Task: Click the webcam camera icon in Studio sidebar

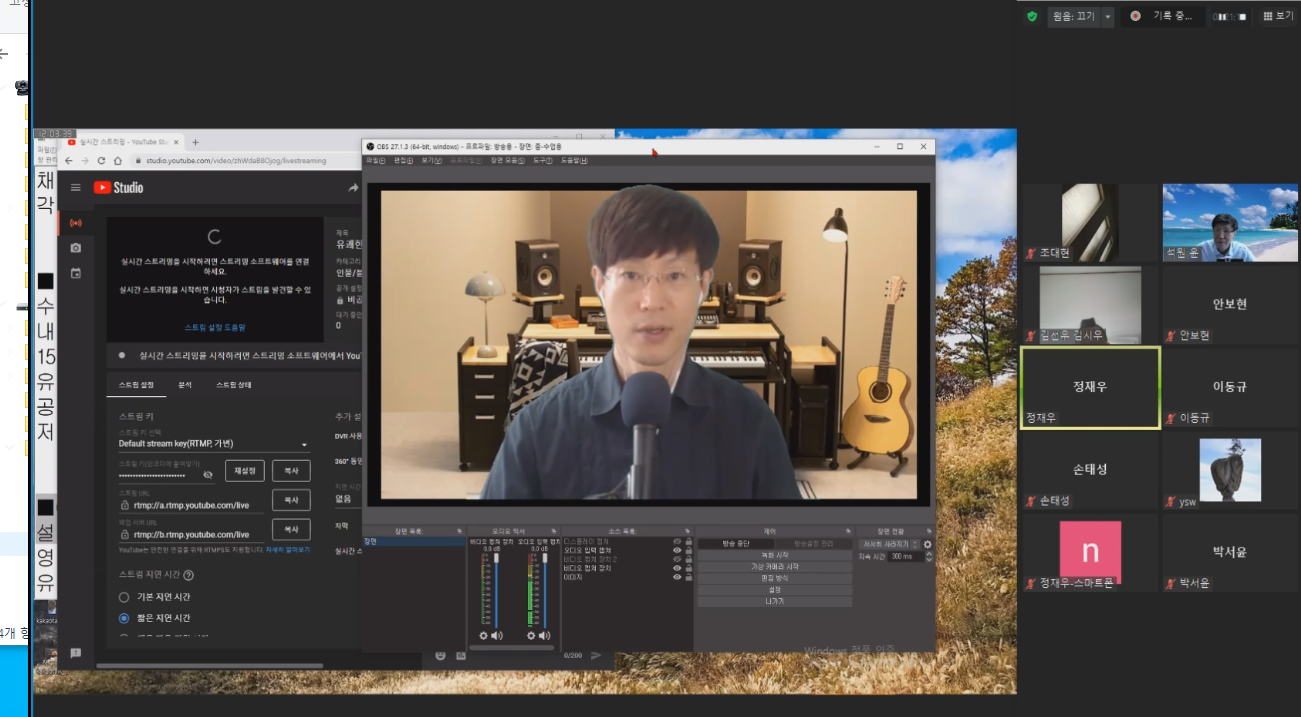Action: pyautogui.click(x=75, y=248)
